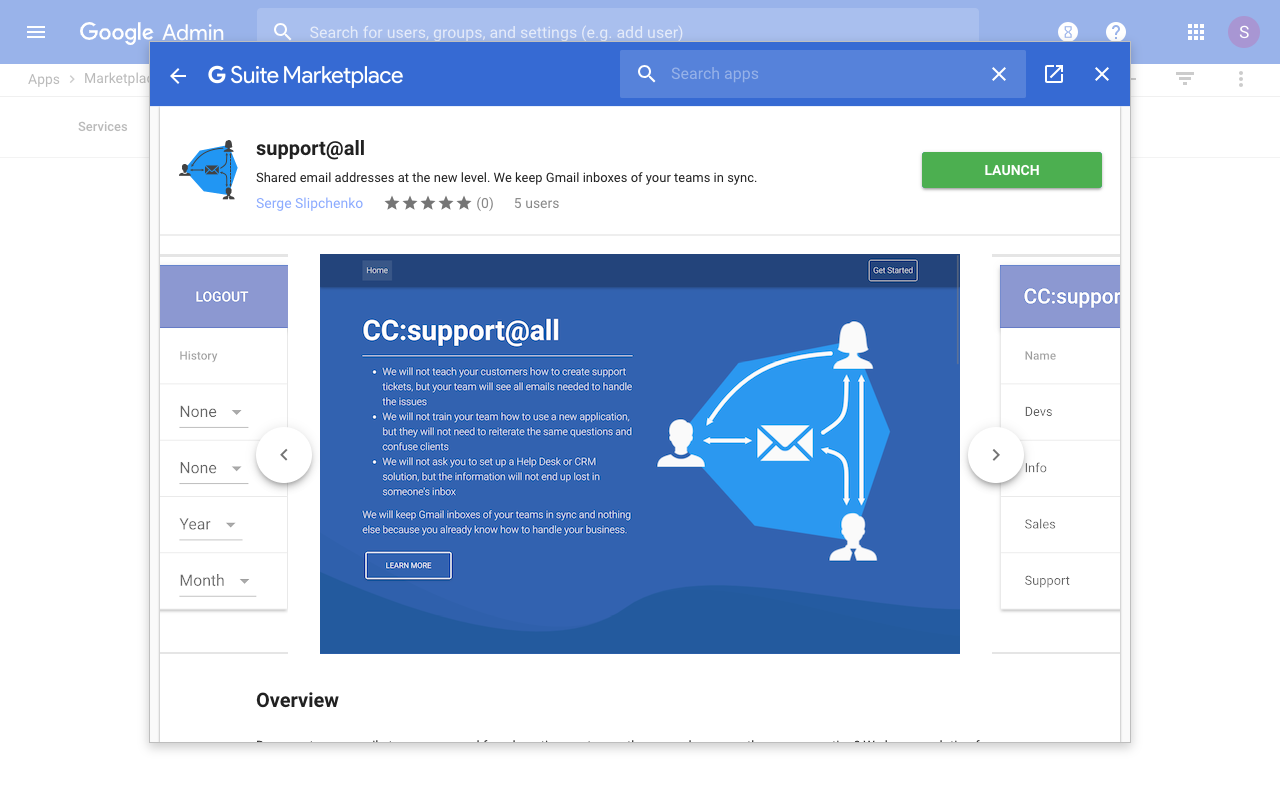Click the Services label
The height and width of the screenshot is (800, 1280).
coord(103,127)
